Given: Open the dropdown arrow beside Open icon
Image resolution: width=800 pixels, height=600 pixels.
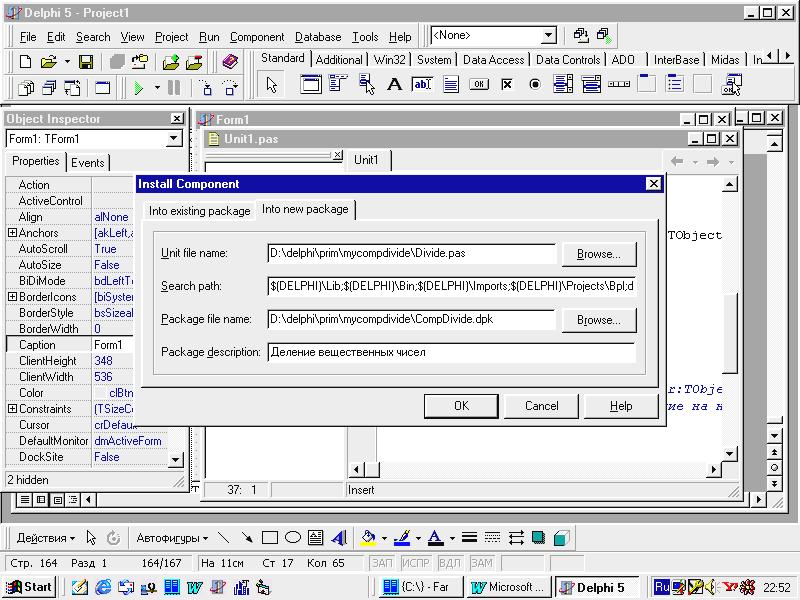Looking at the screenshot, I should [67, 62].
